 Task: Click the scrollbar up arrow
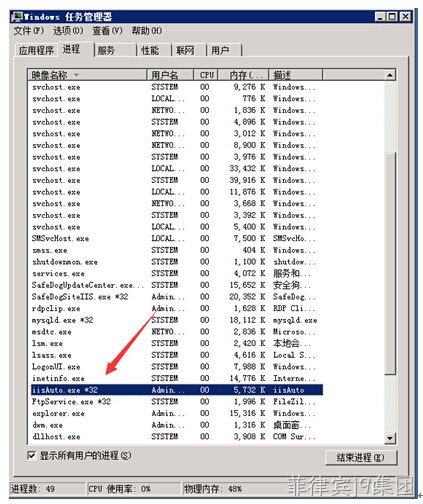coord(390,75)
